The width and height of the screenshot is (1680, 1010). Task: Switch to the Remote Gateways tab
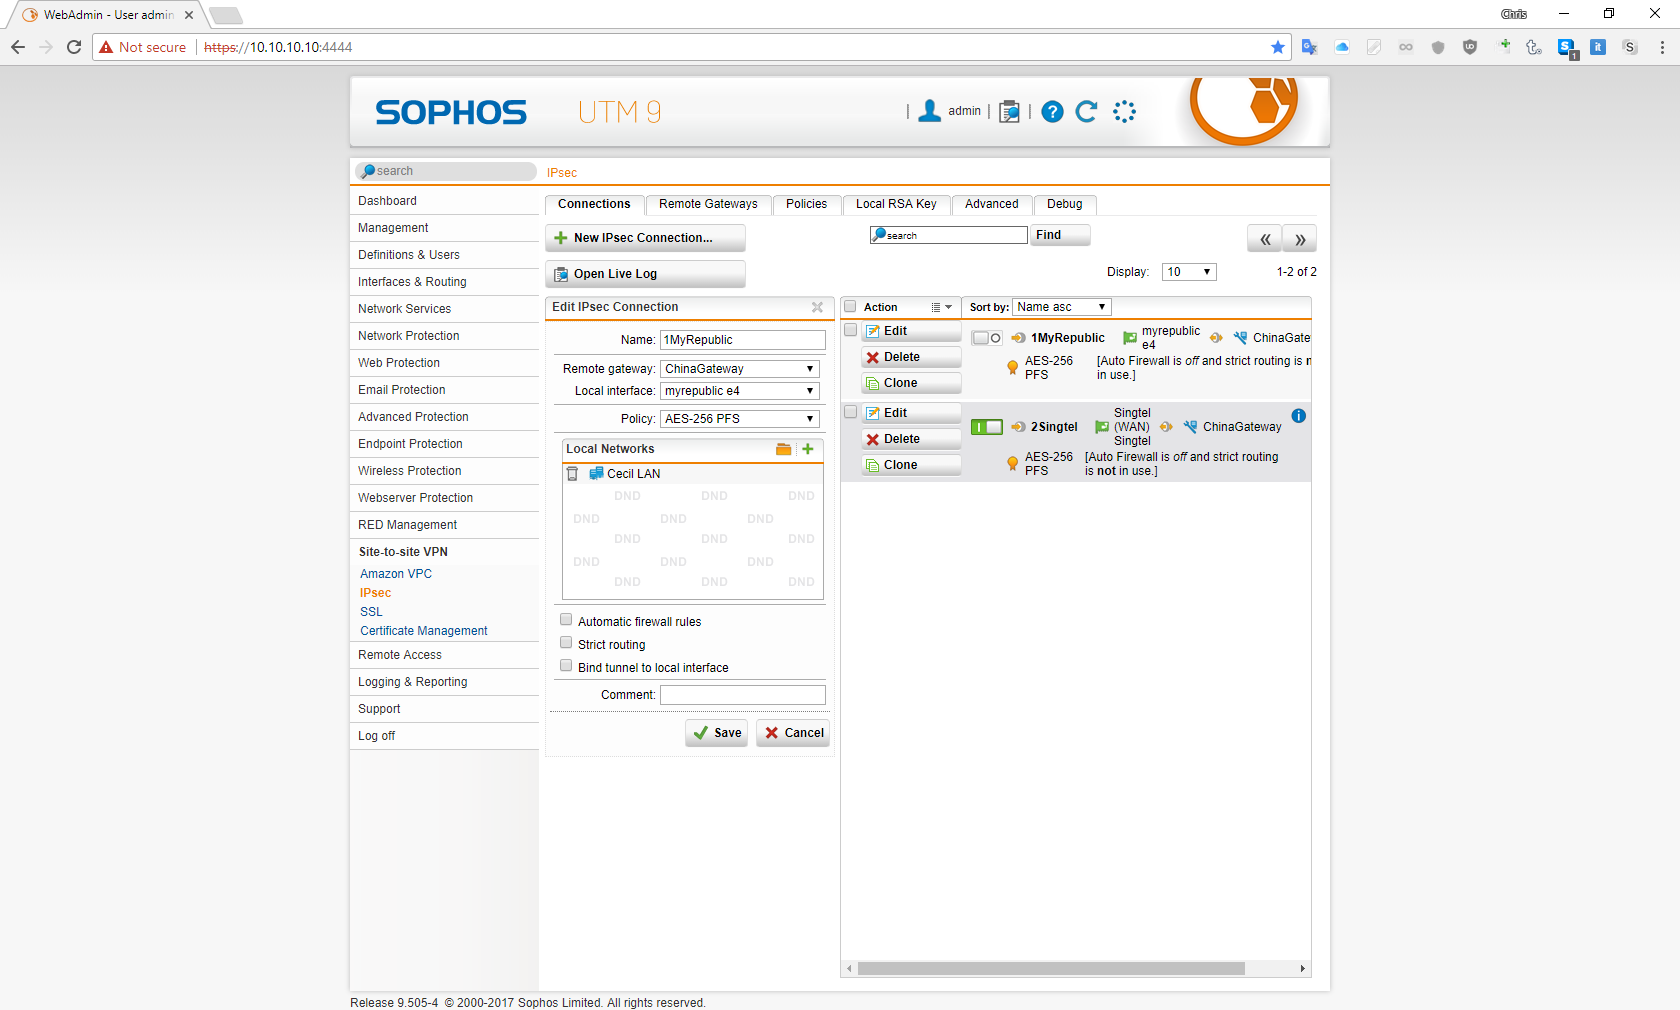(x=708, y=204)
